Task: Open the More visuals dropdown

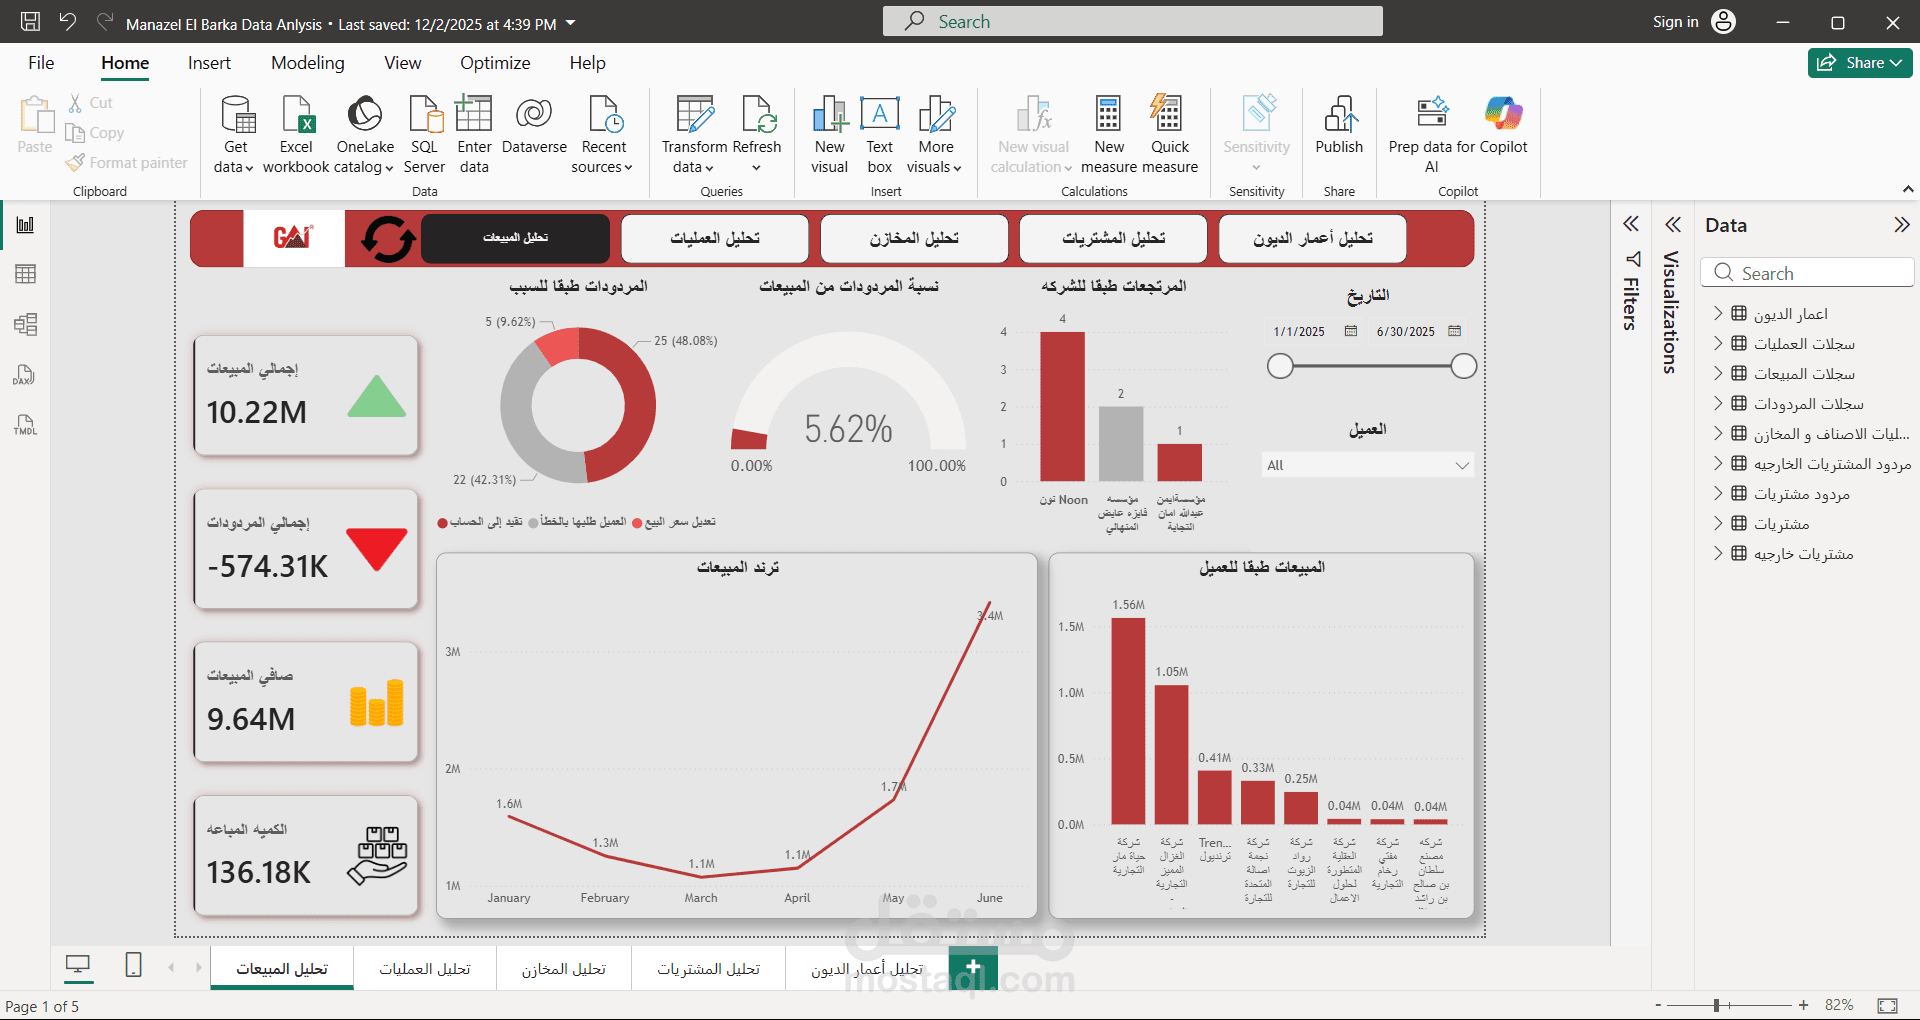Action: pyautogui.click(x=935, y=134)
